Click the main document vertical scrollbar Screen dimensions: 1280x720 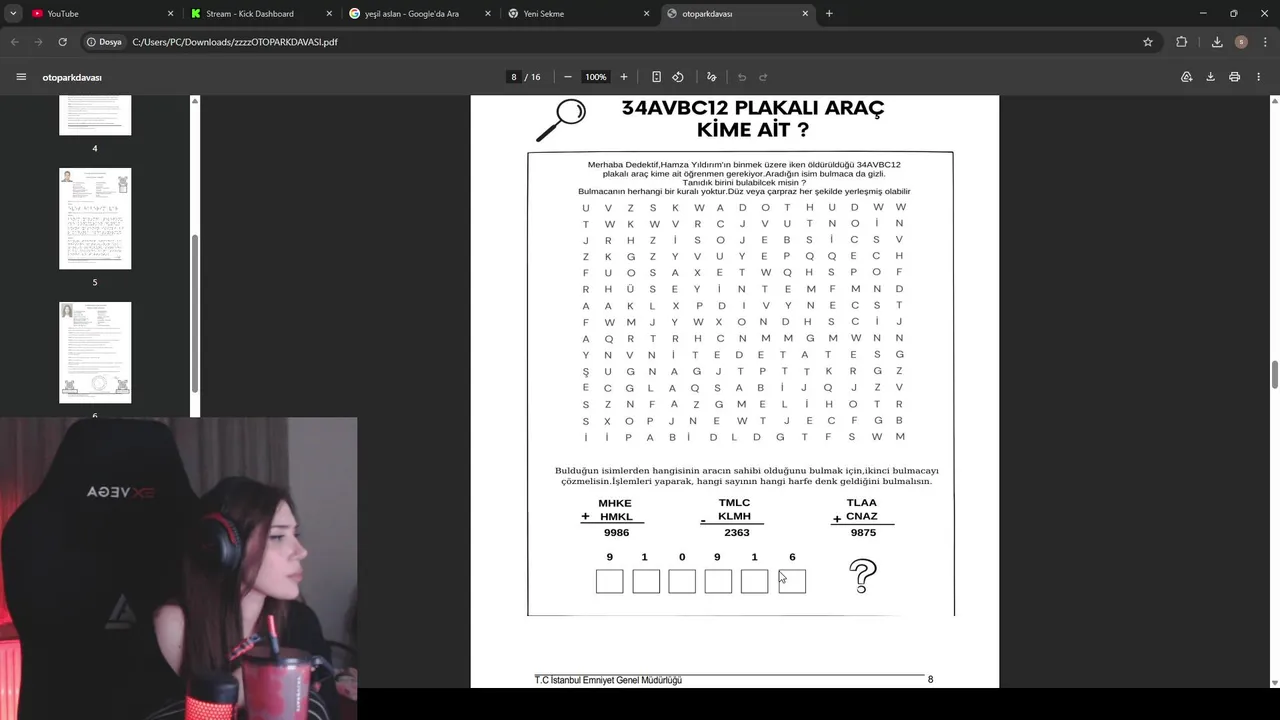[1274, 375]
